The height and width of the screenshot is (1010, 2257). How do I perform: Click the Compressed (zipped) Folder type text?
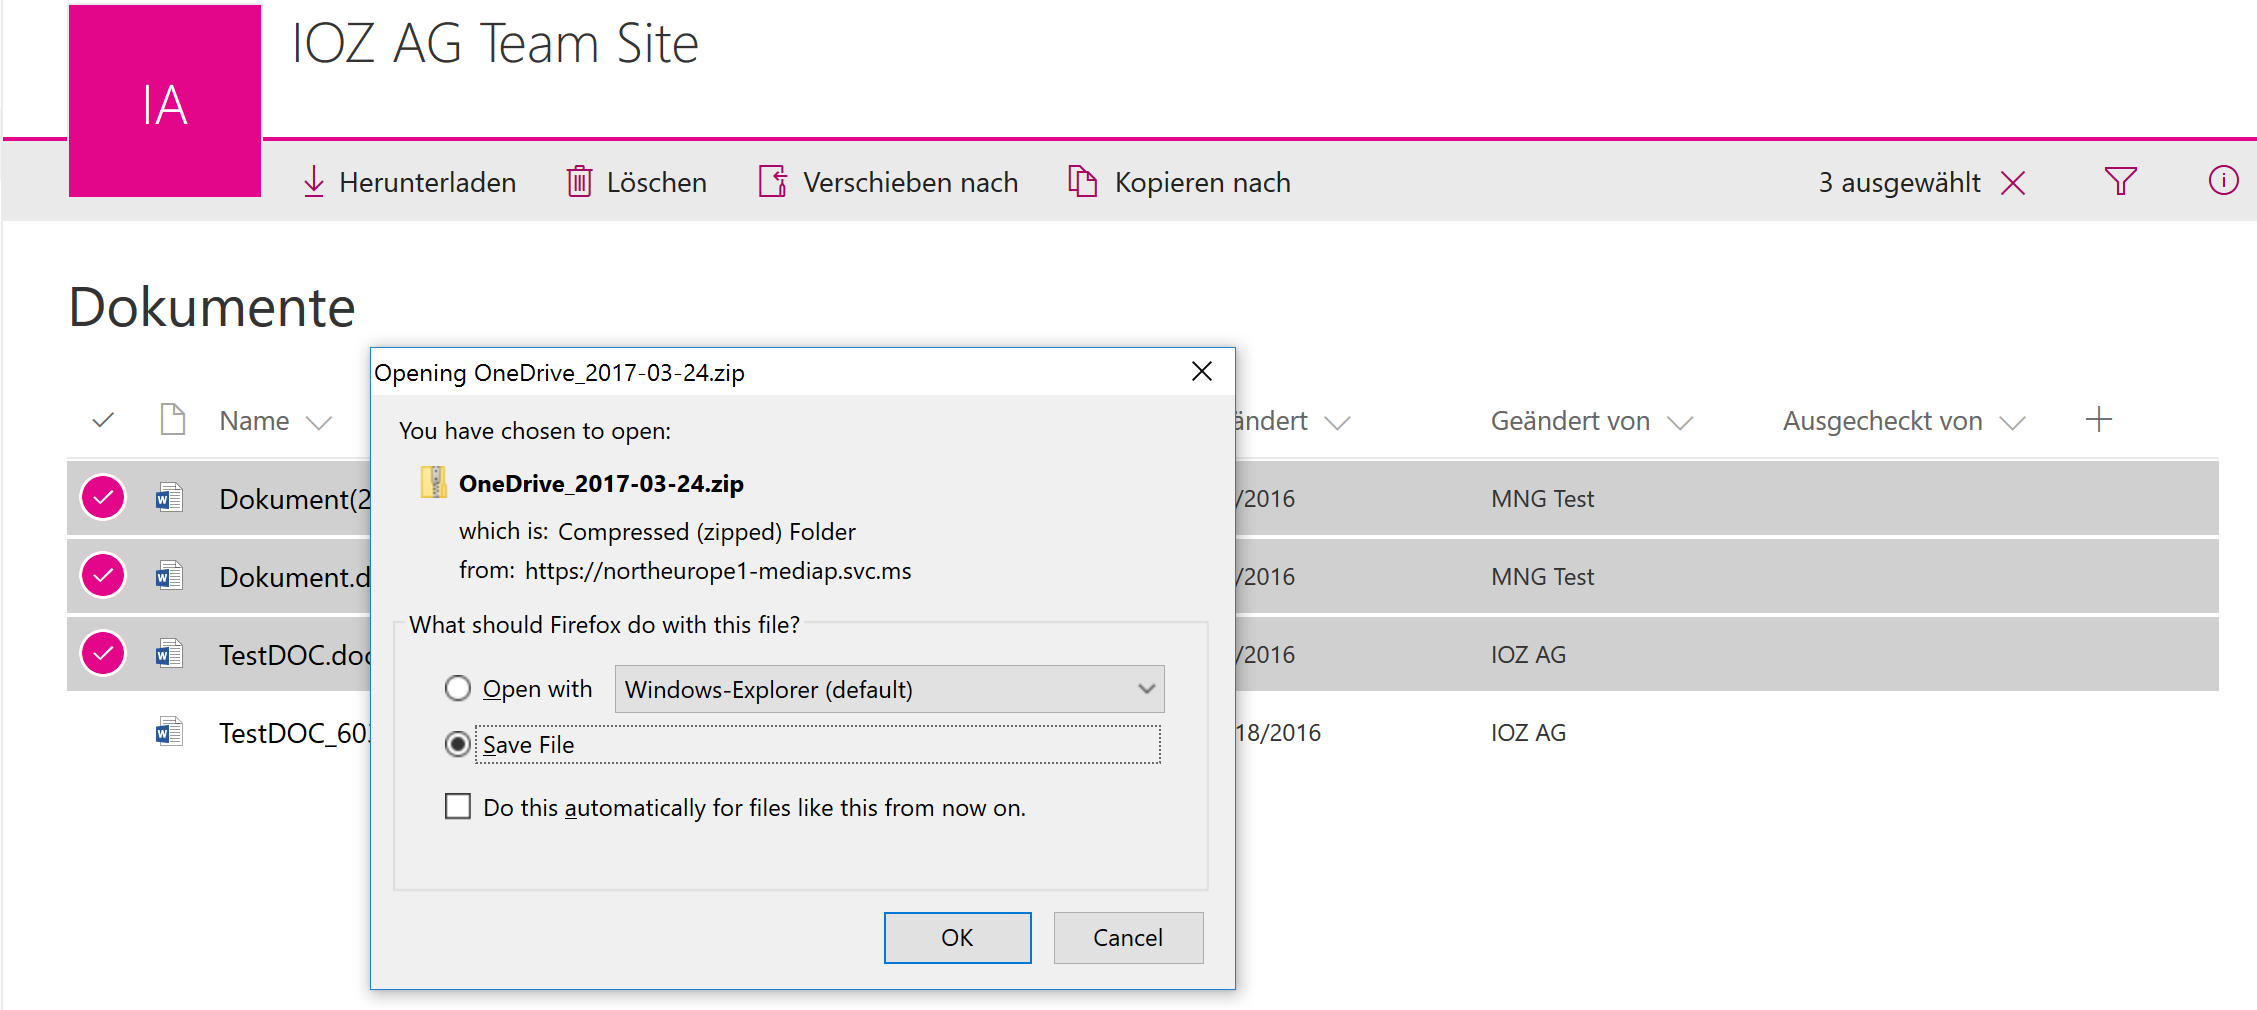coord(707,531)
